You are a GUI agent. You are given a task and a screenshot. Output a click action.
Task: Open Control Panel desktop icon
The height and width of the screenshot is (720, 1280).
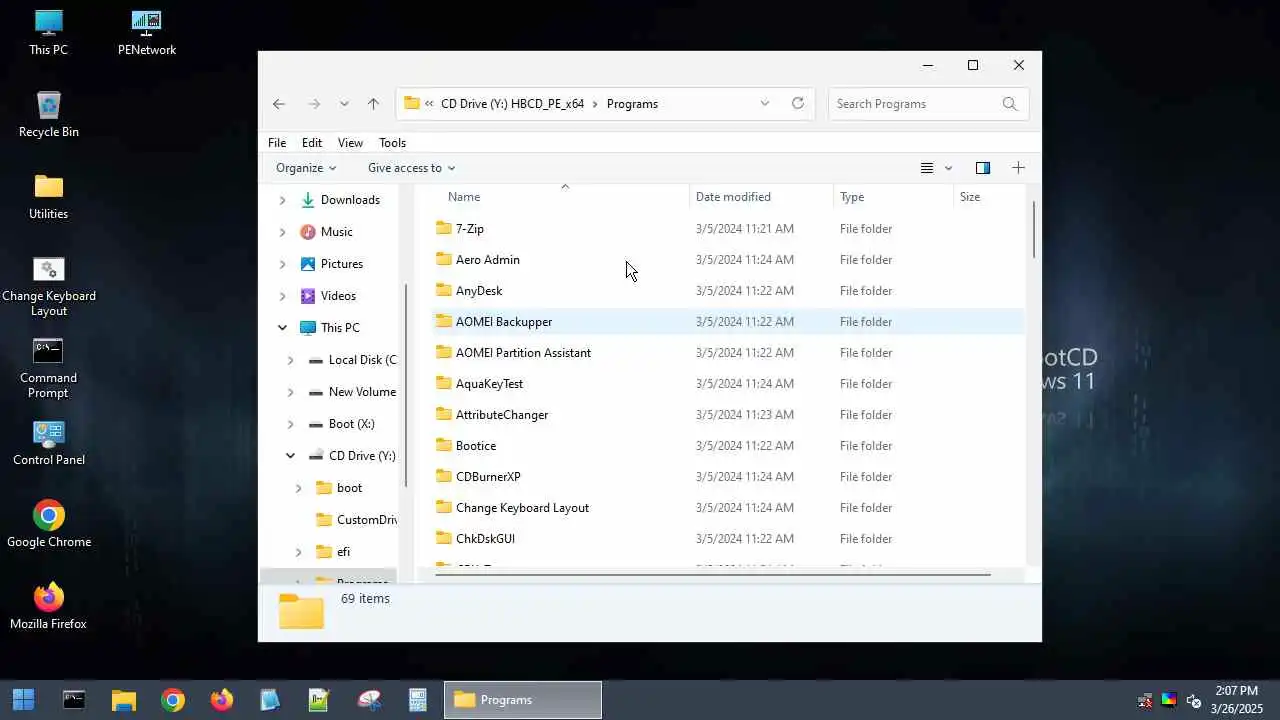tap(48, 443)
